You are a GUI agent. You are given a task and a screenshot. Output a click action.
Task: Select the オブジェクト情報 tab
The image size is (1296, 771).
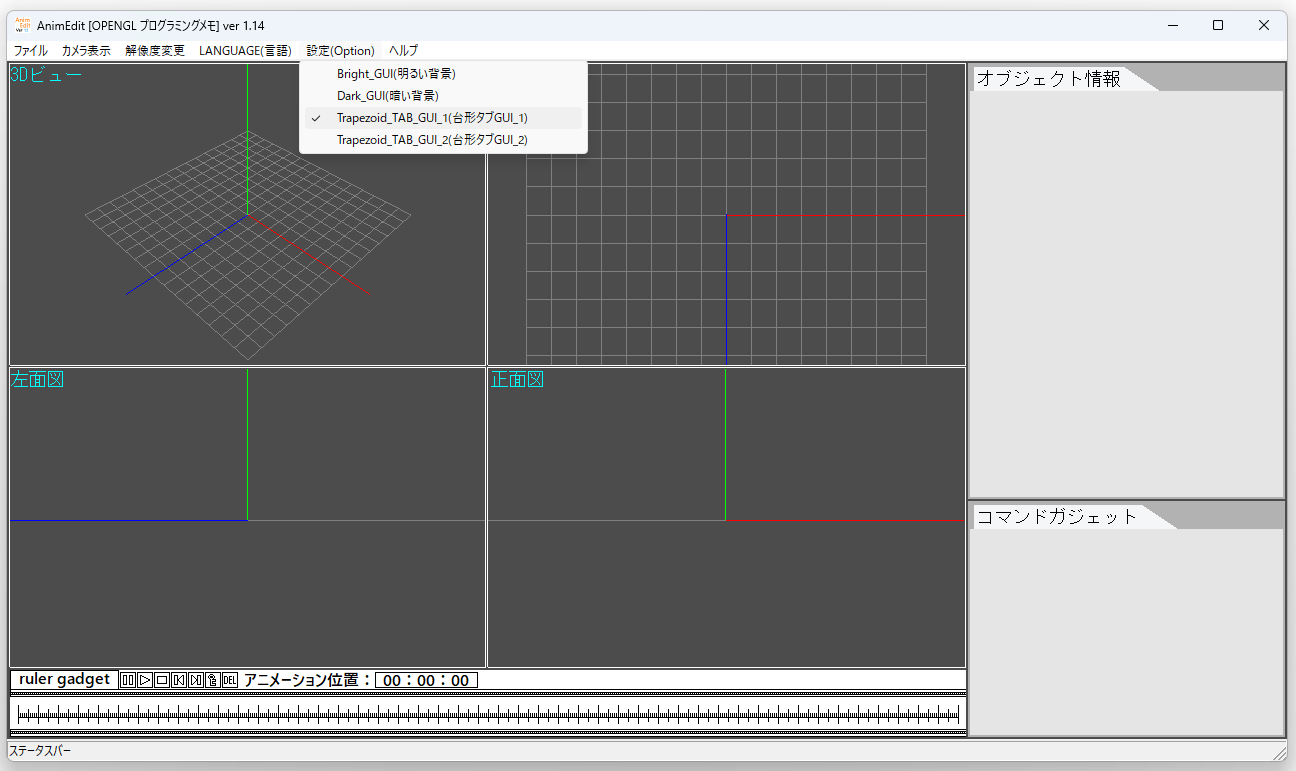pos(1048,79)
